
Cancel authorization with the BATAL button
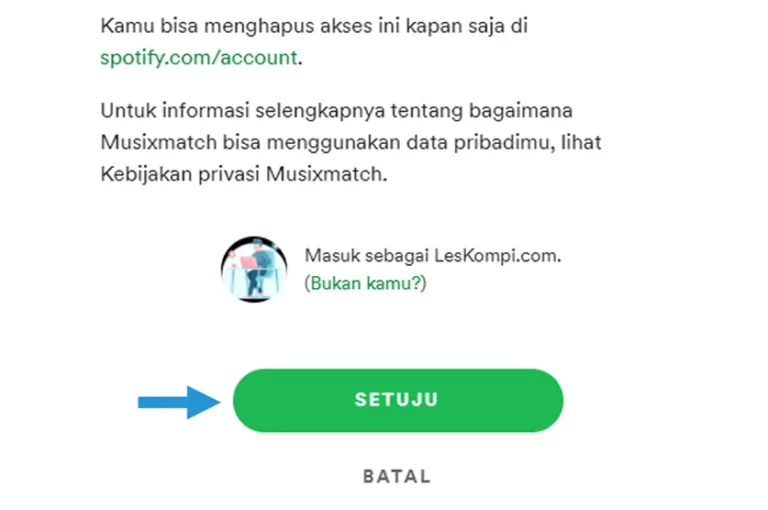point(397,476)
